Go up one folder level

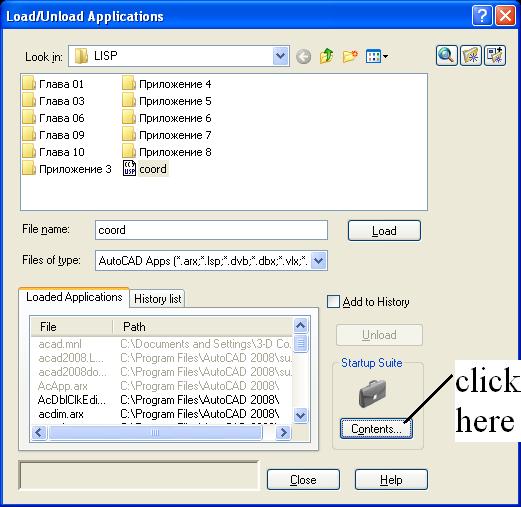click(326, 56)
